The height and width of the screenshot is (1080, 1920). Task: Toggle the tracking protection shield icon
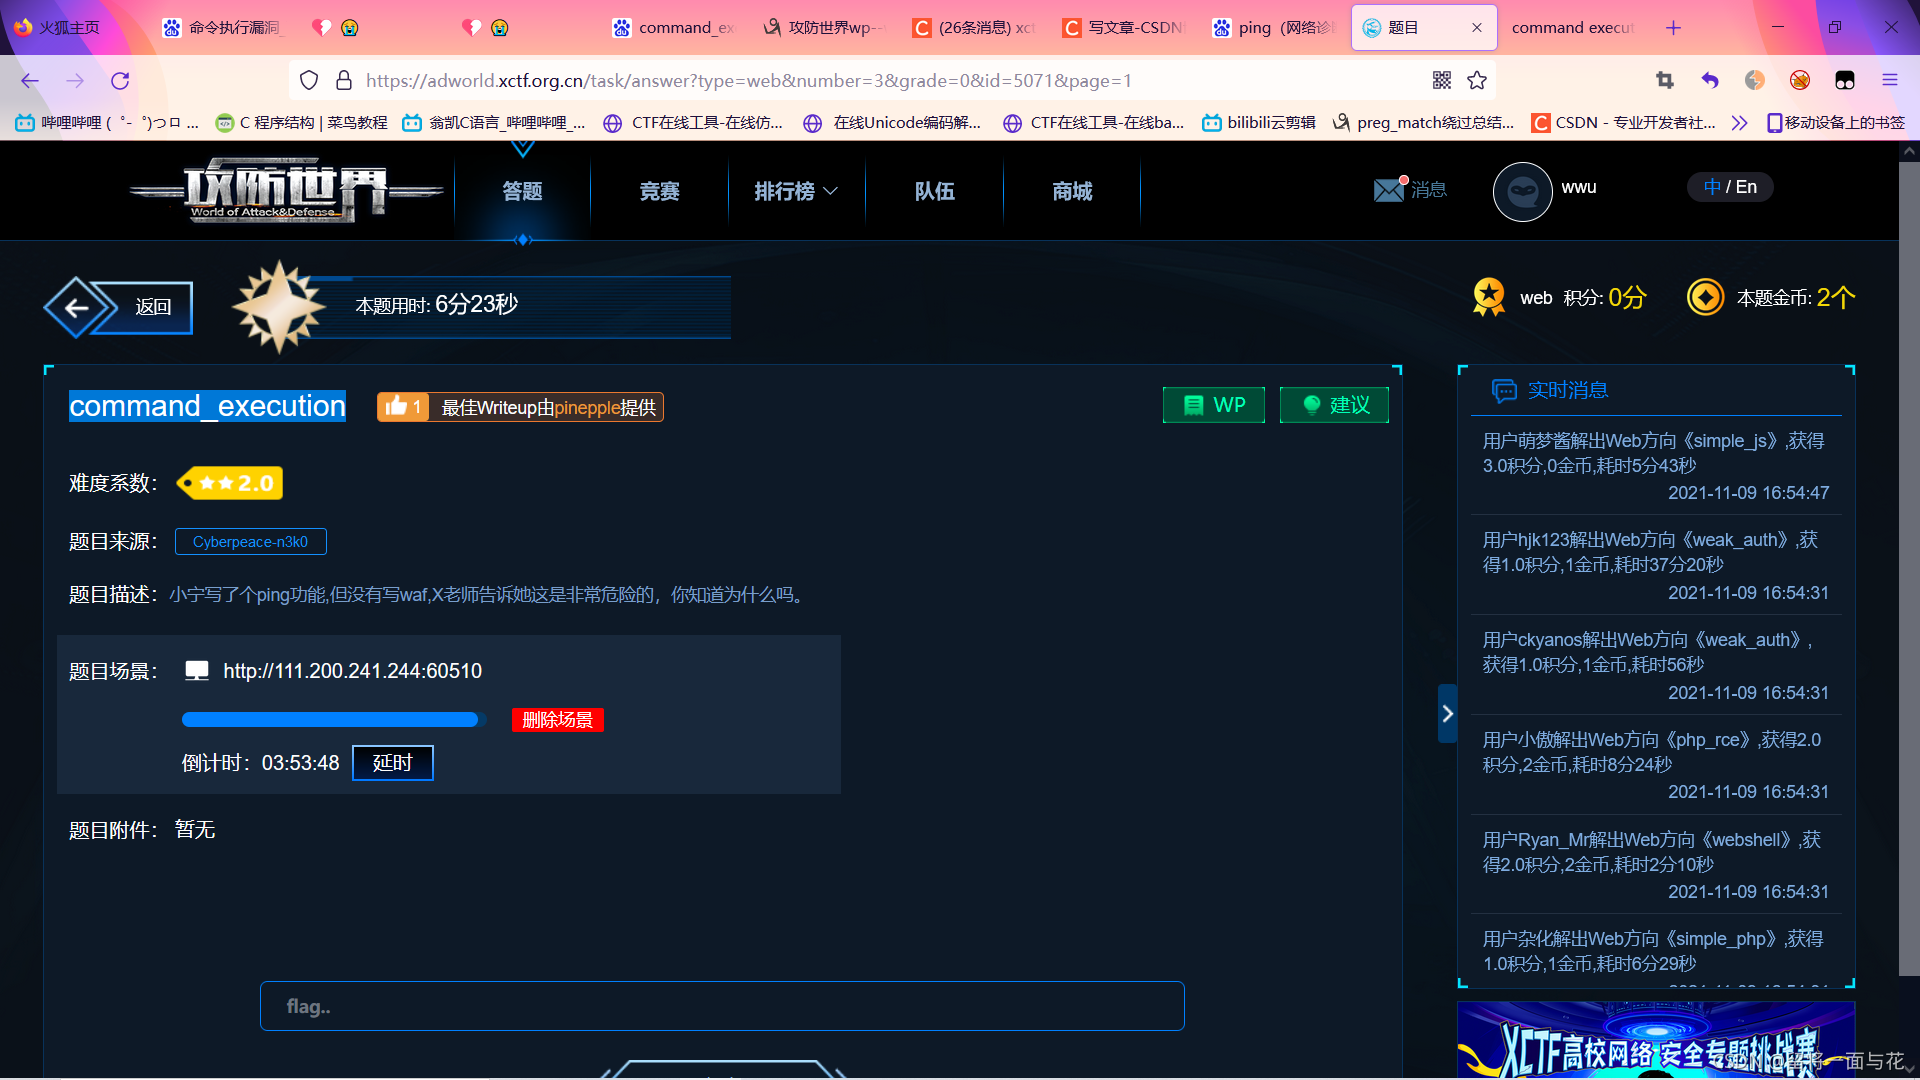[308, 80]
